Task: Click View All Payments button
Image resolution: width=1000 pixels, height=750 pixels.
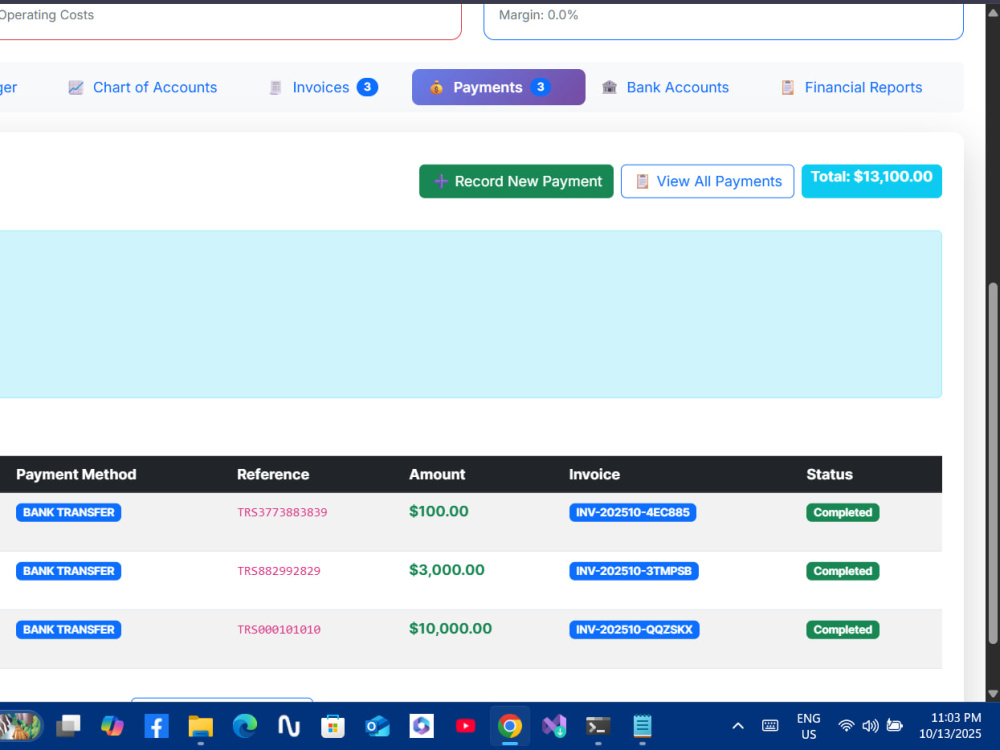Action: (x=707, y=182)
